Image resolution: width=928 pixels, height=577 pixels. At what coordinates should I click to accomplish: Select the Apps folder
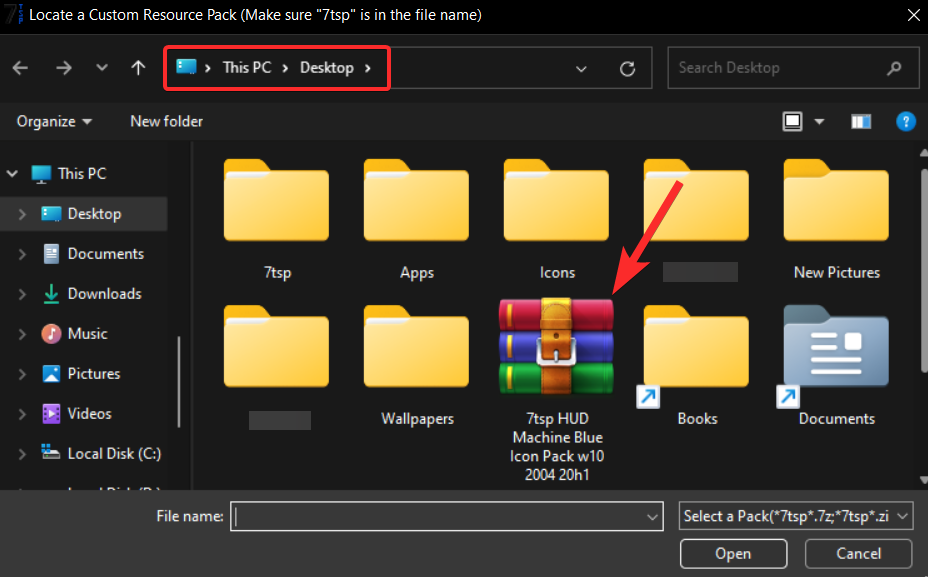pyautogui.click(x=416, y=219)
